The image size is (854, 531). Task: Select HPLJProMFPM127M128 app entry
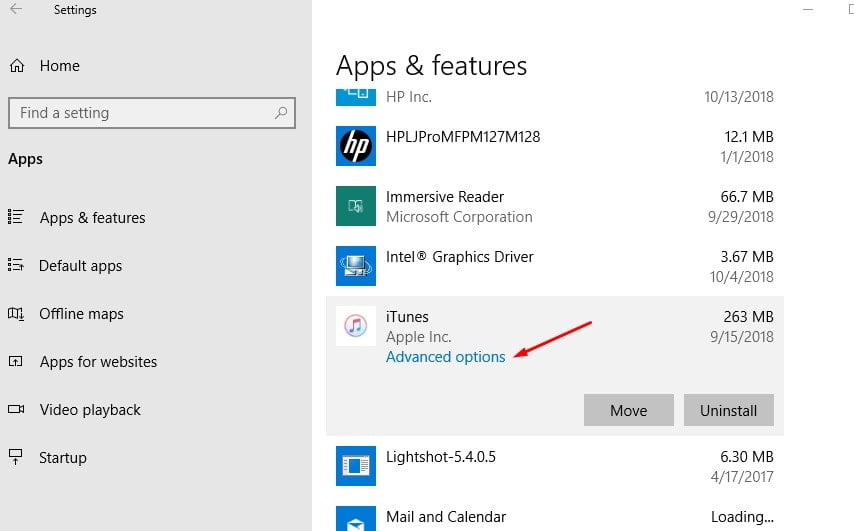[463, 137]
